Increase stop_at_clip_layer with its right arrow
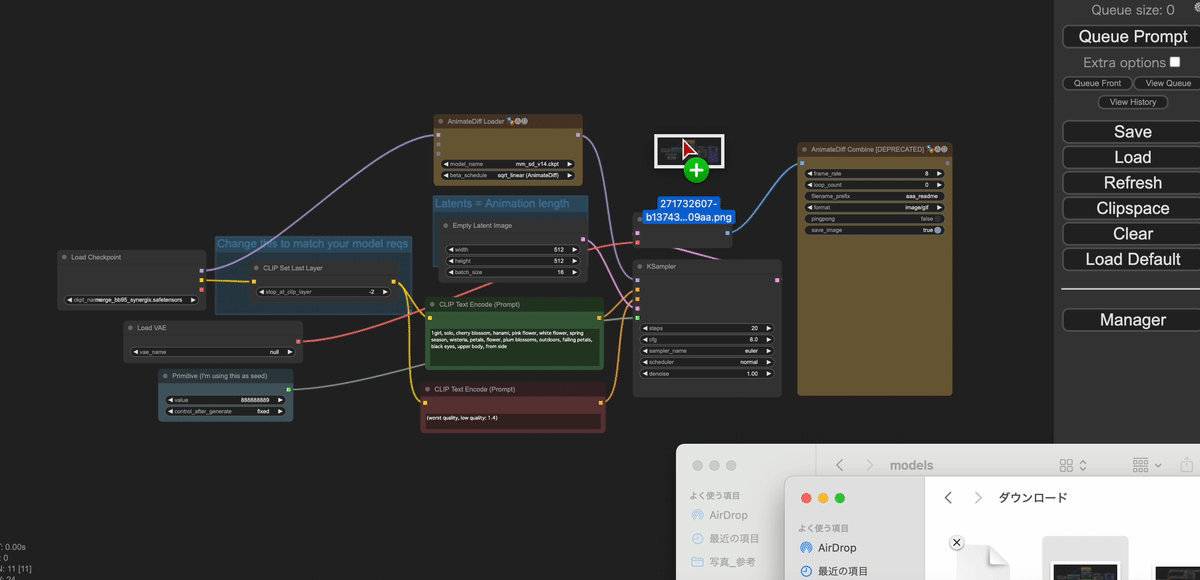This screenshot has width=1200, height=580. click(x=385, y=292)
